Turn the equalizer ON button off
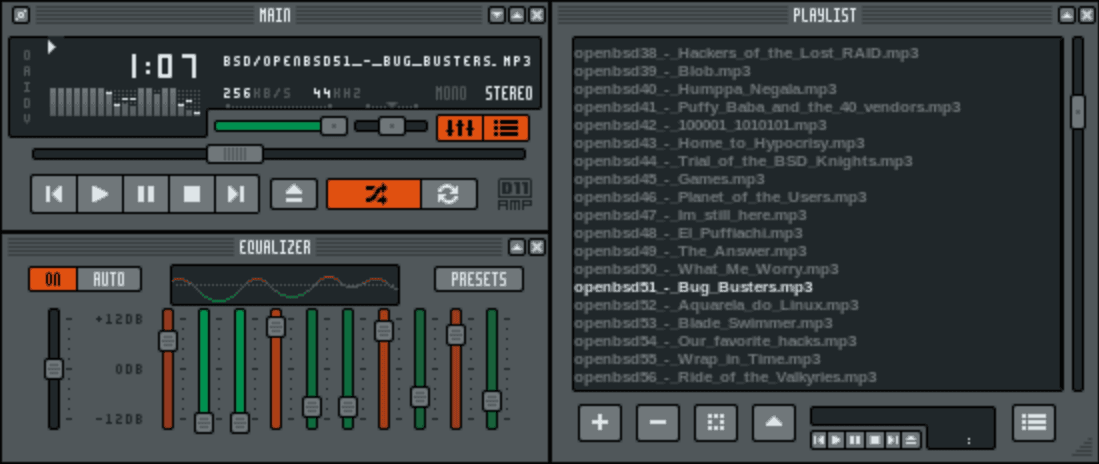The image size is (1099, 464). pos(53,279)
